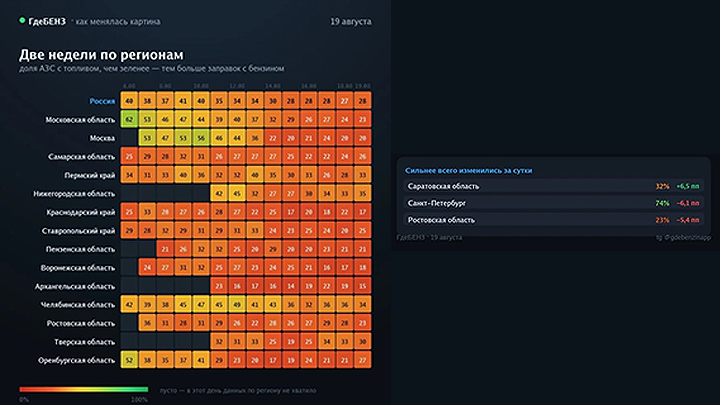Image resolution: width=720 pixels, height=405 pixels.
Task: Select the Пензенская область row label
Action: (x=80, y=249)
